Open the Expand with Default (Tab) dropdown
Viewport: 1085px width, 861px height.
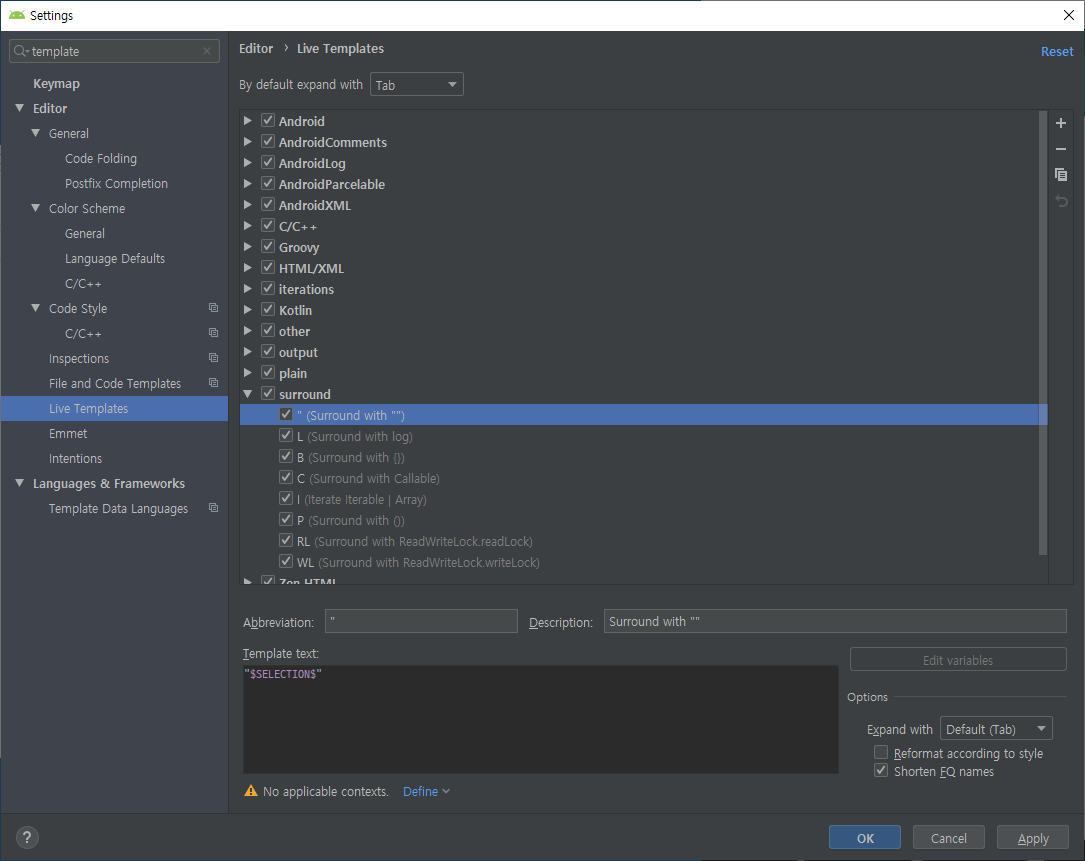pos(996,729)
